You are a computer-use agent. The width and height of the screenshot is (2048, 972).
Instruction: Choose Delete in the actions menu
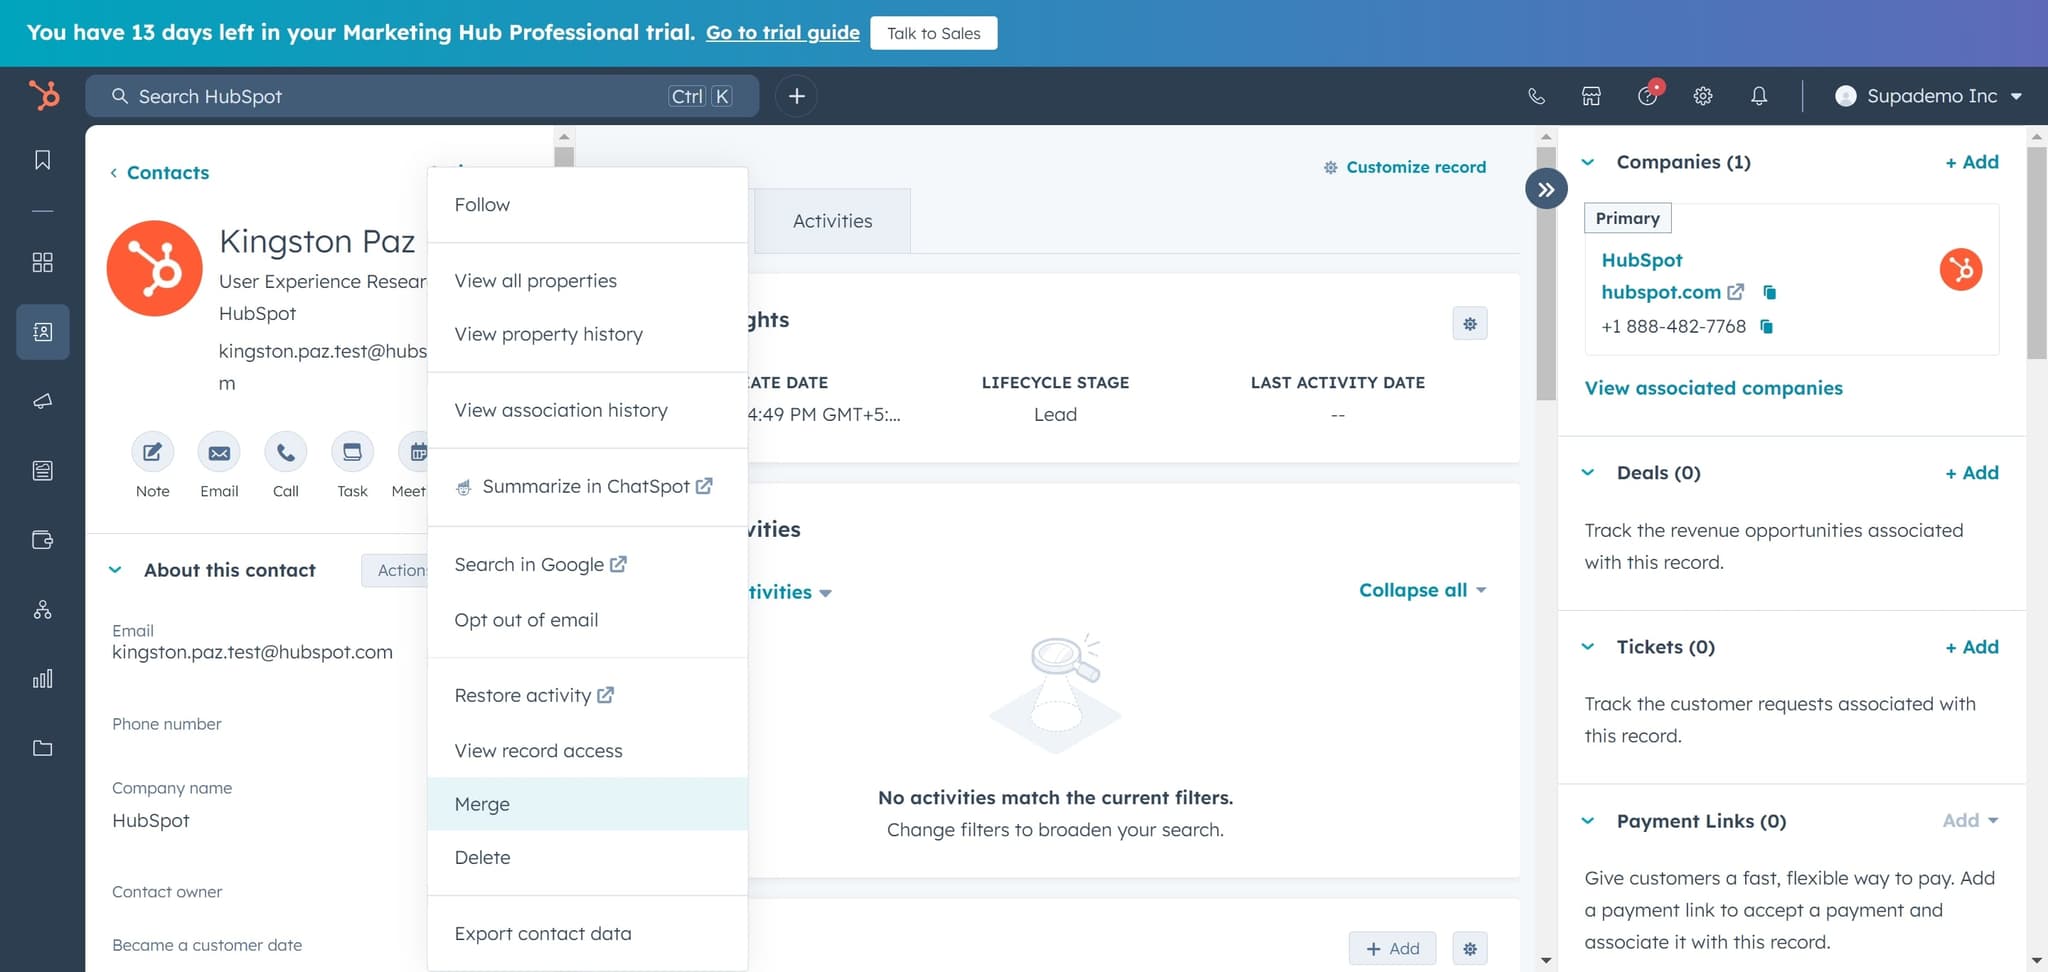[482, 857]
